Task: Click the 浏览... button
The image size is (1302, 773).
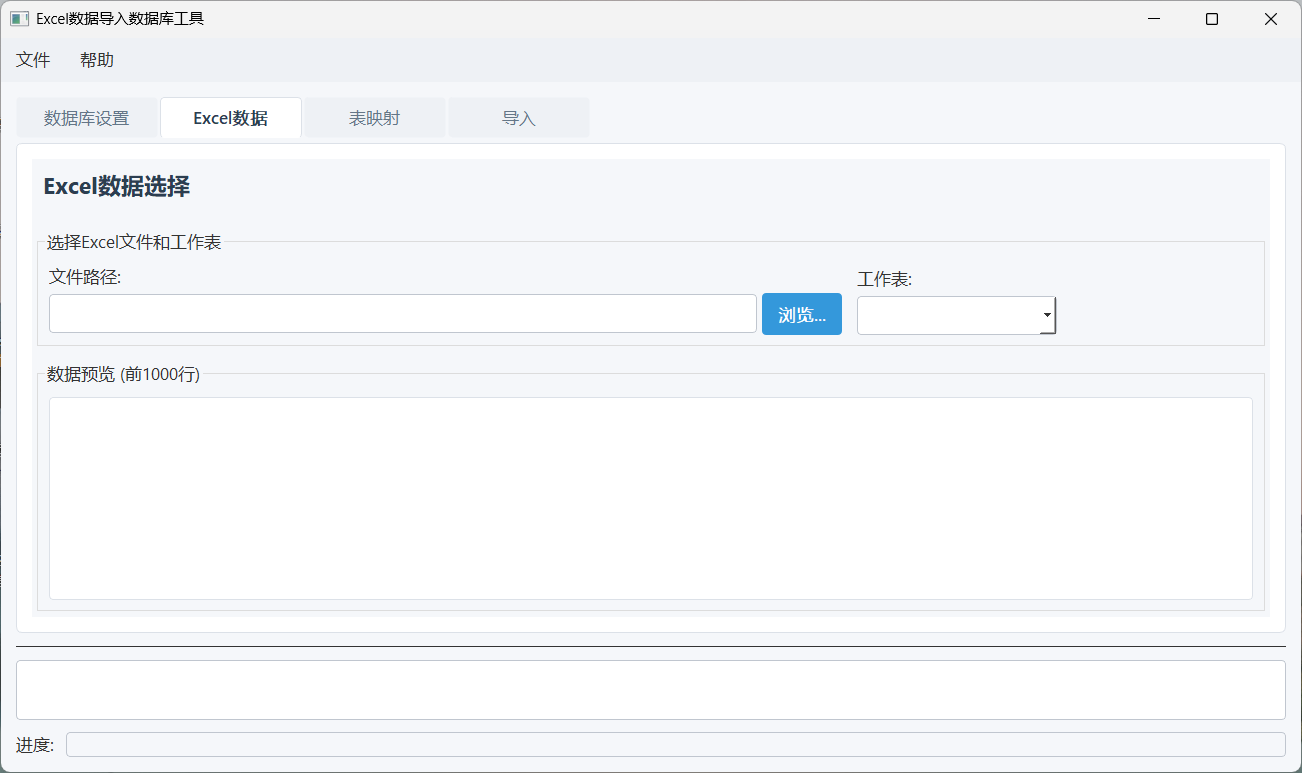Action: coord(802,314)
